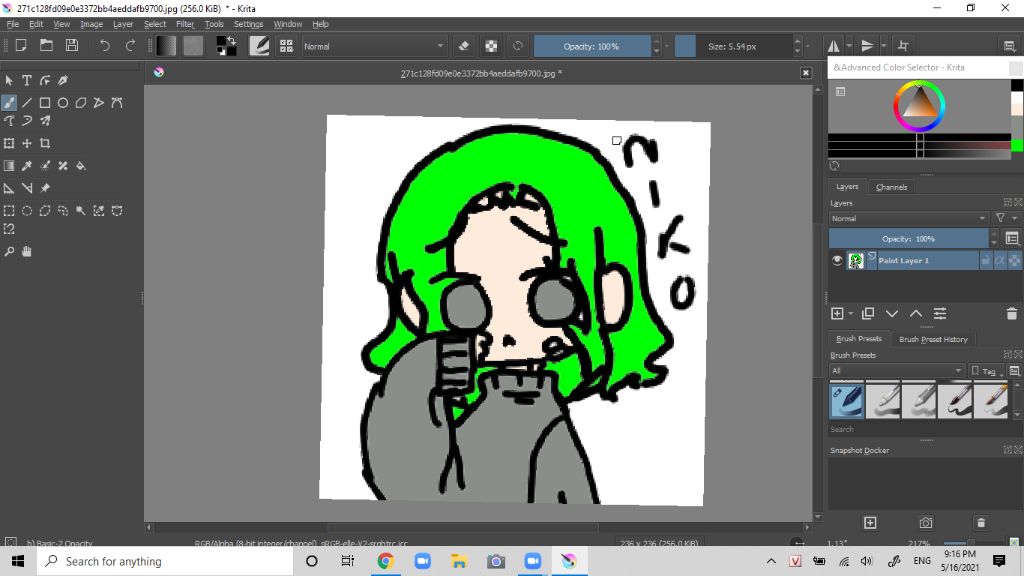The width and height of the screenshot is (1024, 576).
Task: Expand horizontal mirror options arrow
Action: 849,46
